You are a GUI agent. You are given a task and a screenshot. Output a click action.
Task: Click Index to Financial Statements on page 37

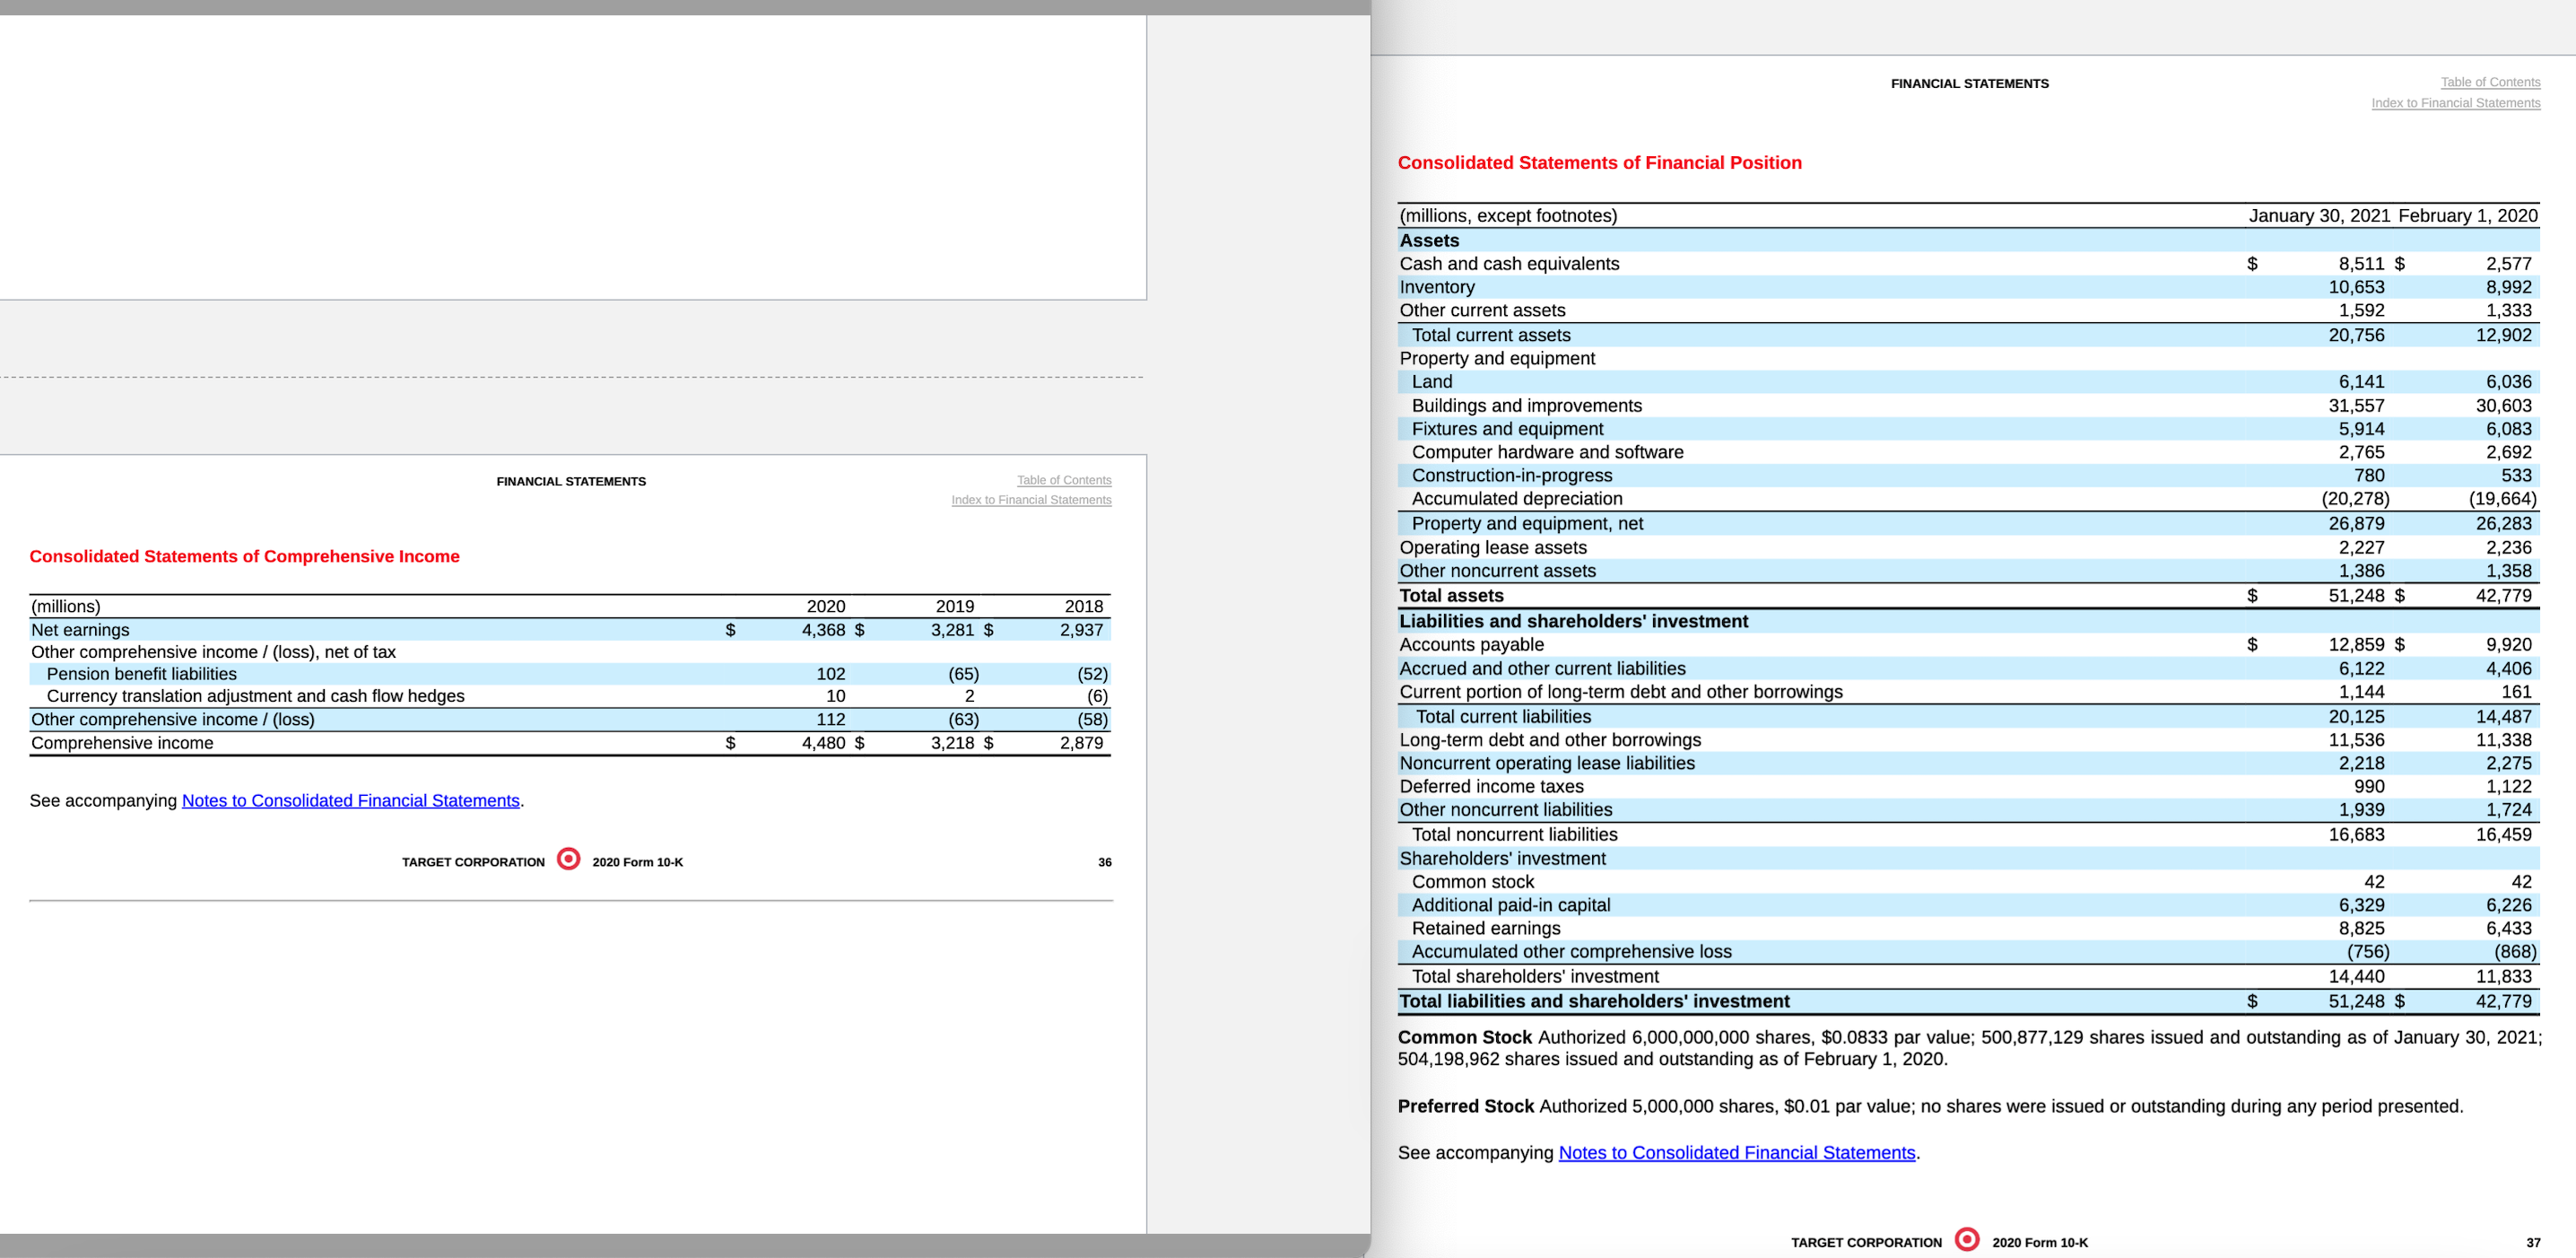point(2455,102)
